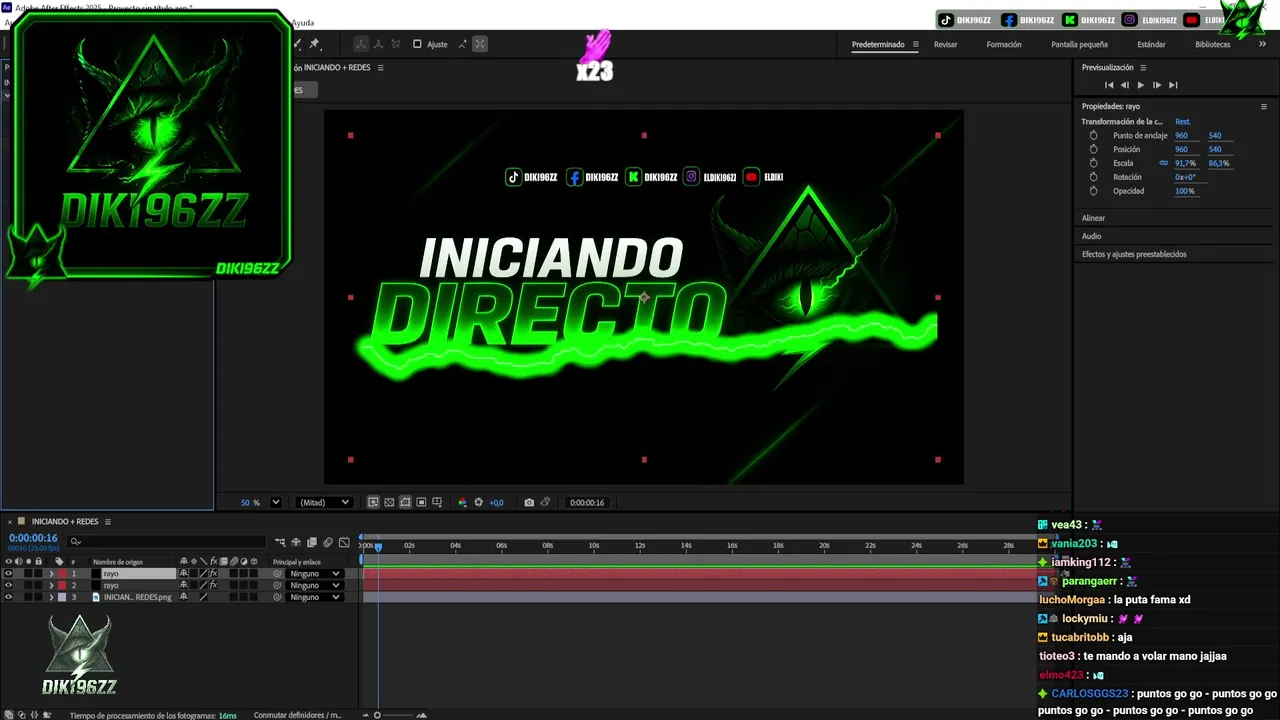1280x720 pixels.
Task: Click the region of interest icon
Action: (421, 502)
